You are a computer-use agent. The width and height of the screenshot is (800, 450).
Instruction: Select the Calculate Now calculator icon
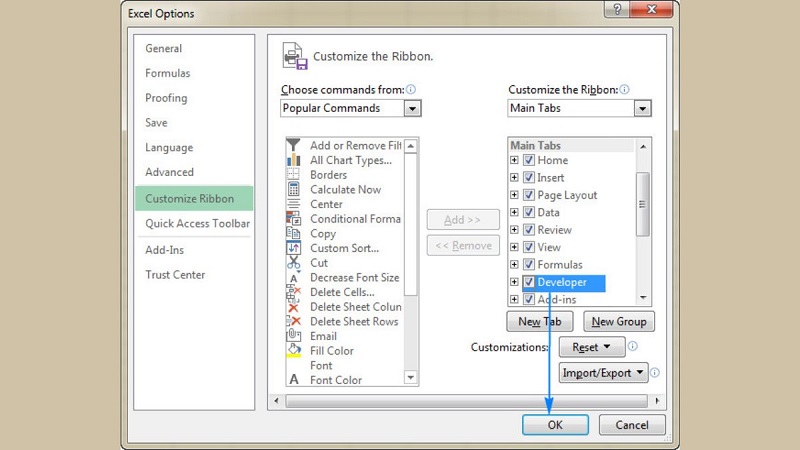294,189
